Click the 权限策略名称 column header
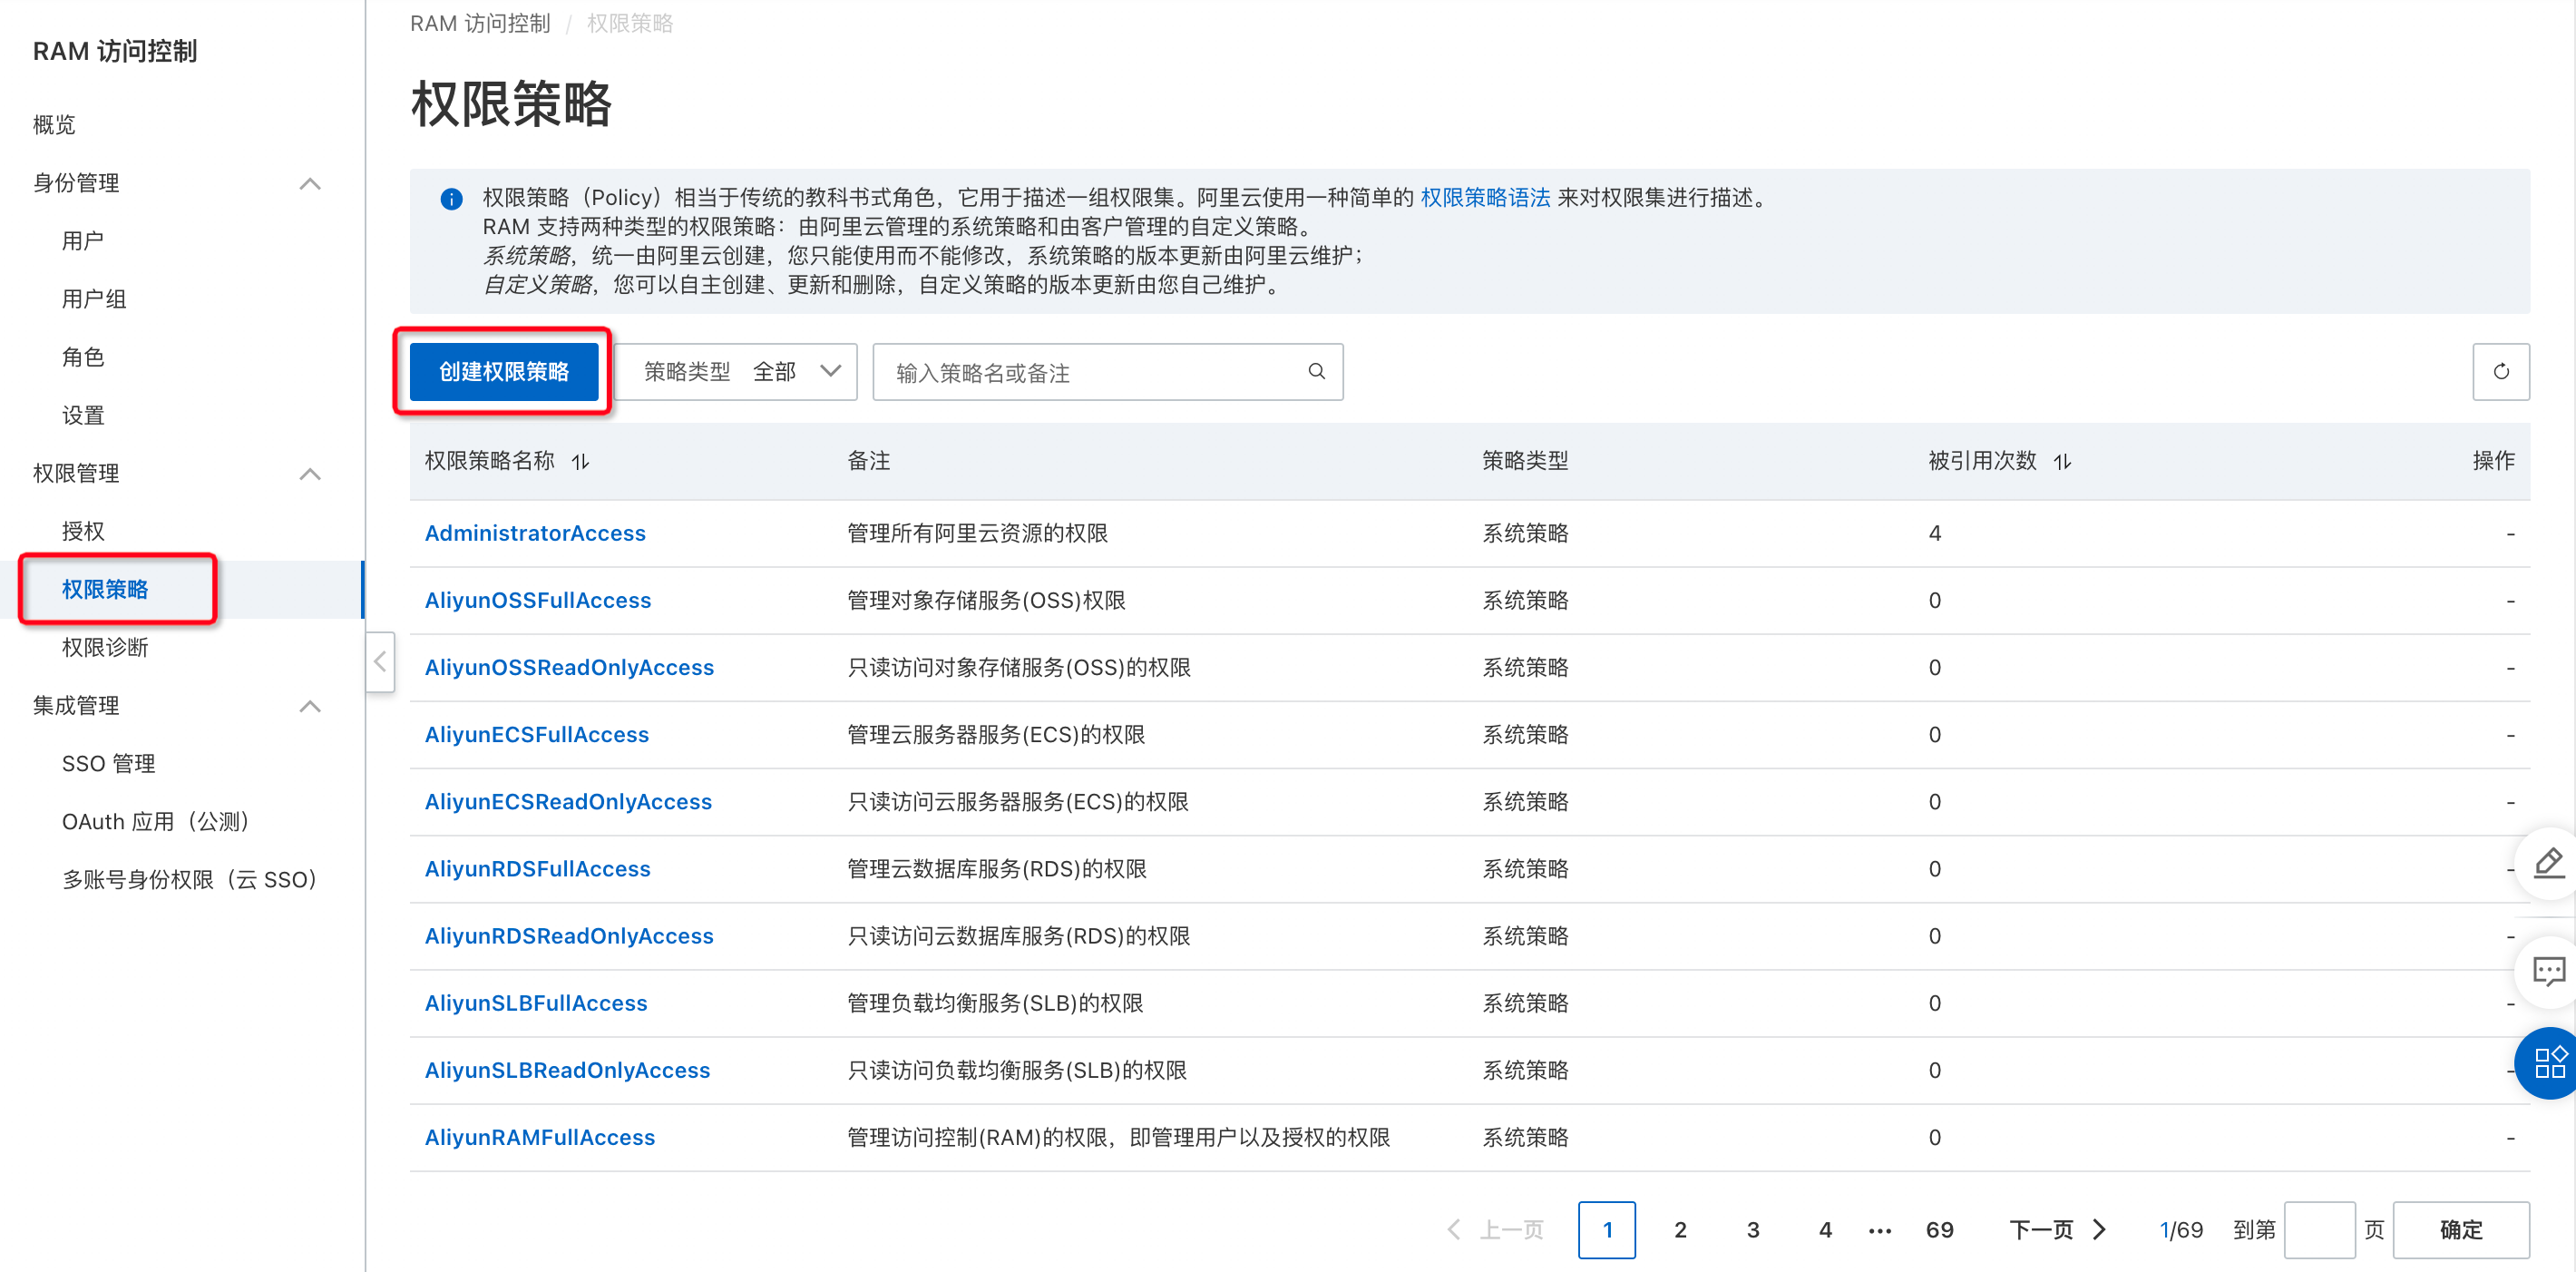Screen dimensions: 2576x1272 click(x=489, y=460)
